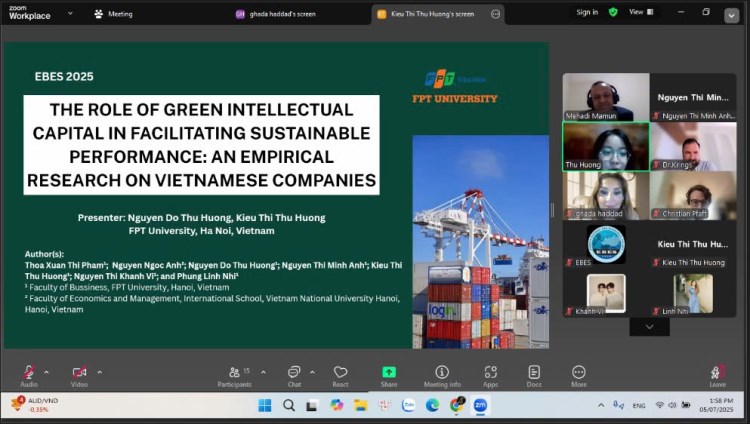Select the EBES participant tile
Viewport: 750px width, 424px height.
pos(606,245)
